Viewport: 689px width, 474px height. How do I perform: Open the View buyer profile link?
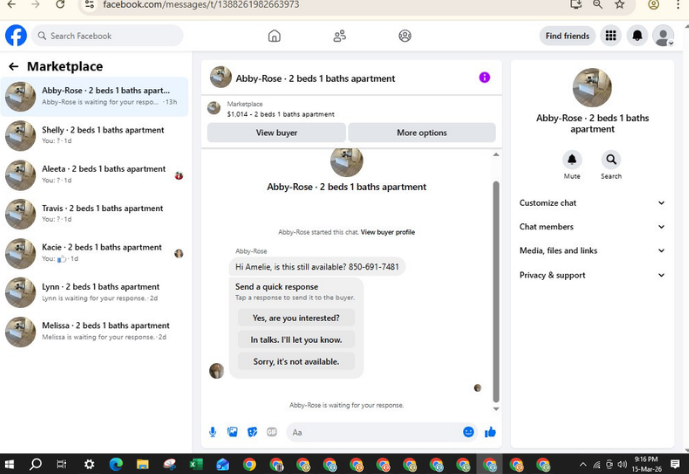pos(388,232)
